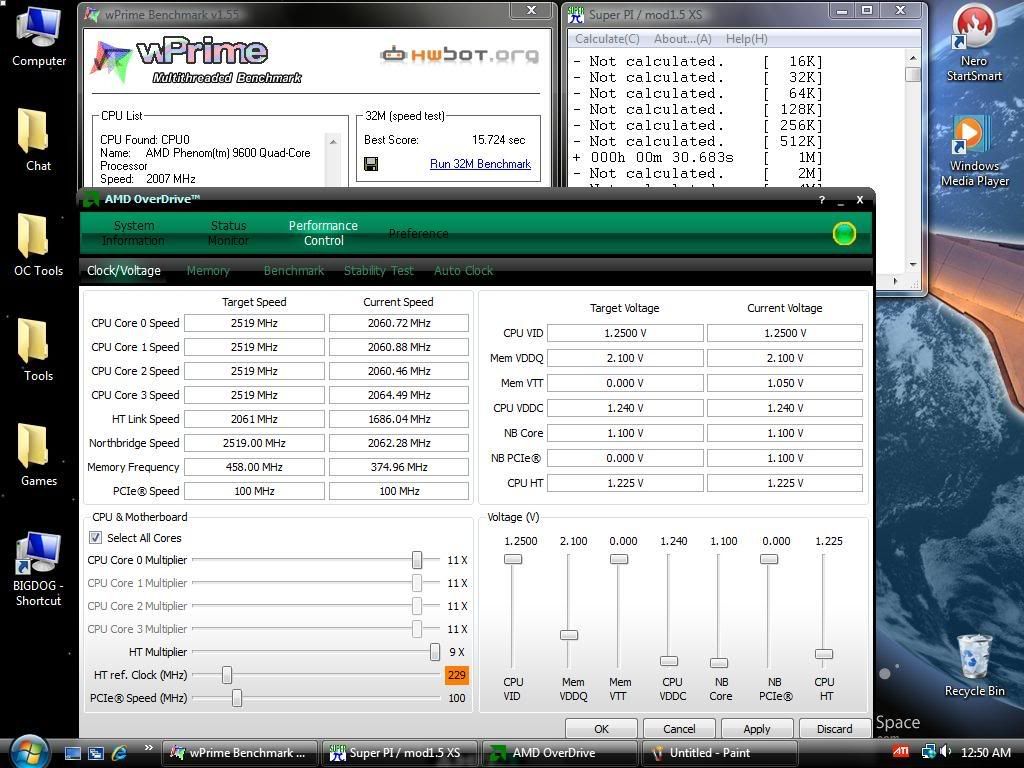Switch to the Status Monitor tab

228,233
